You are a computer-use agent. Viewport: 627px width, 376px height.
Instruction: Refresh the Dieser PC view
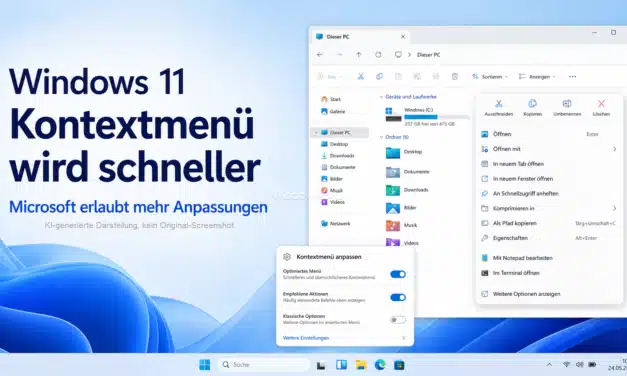tap(378, 55)
